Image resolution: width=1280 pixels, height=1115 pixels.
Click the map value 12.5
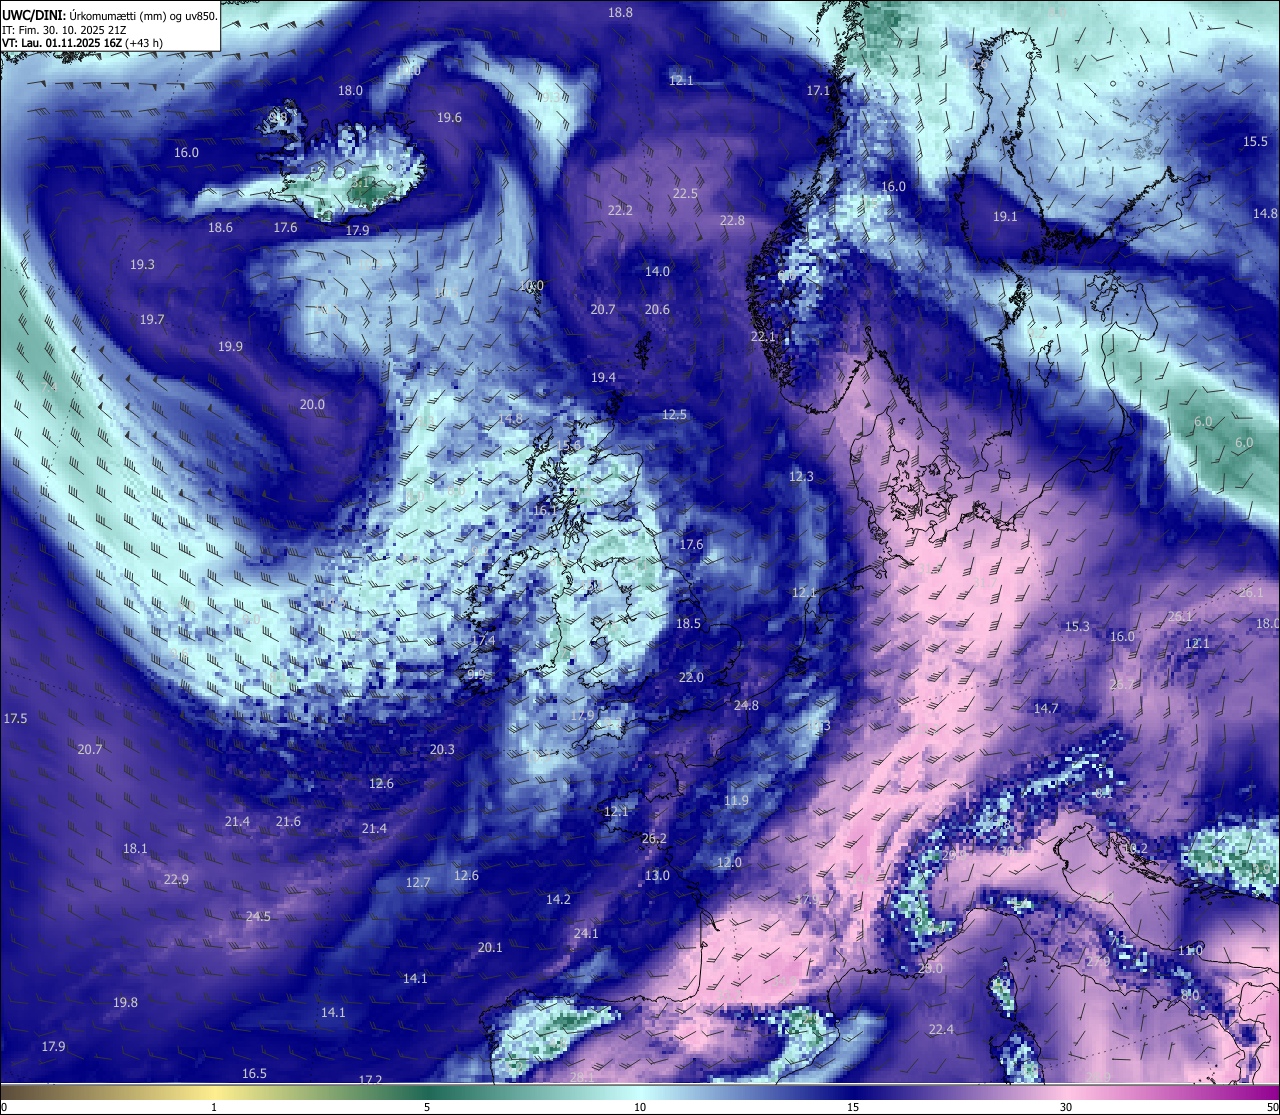pos(674,414)
